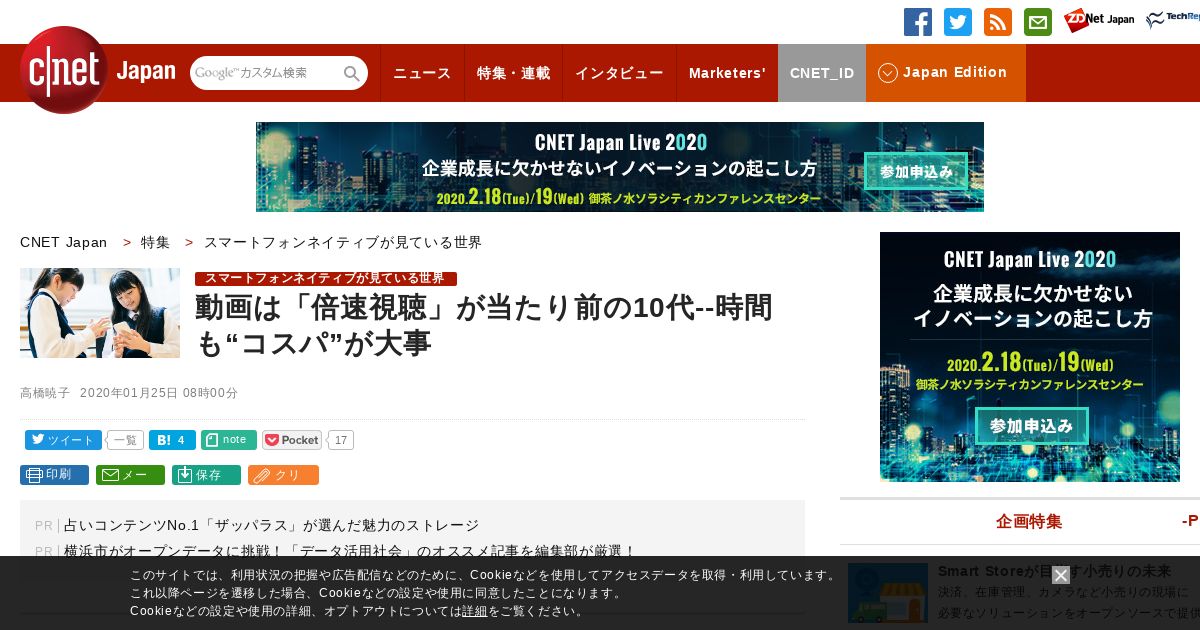Image resolution: width=1200 pixels, height=630 pixels.
Task: Click 参加申込み in the top banner
Action: 916,171
